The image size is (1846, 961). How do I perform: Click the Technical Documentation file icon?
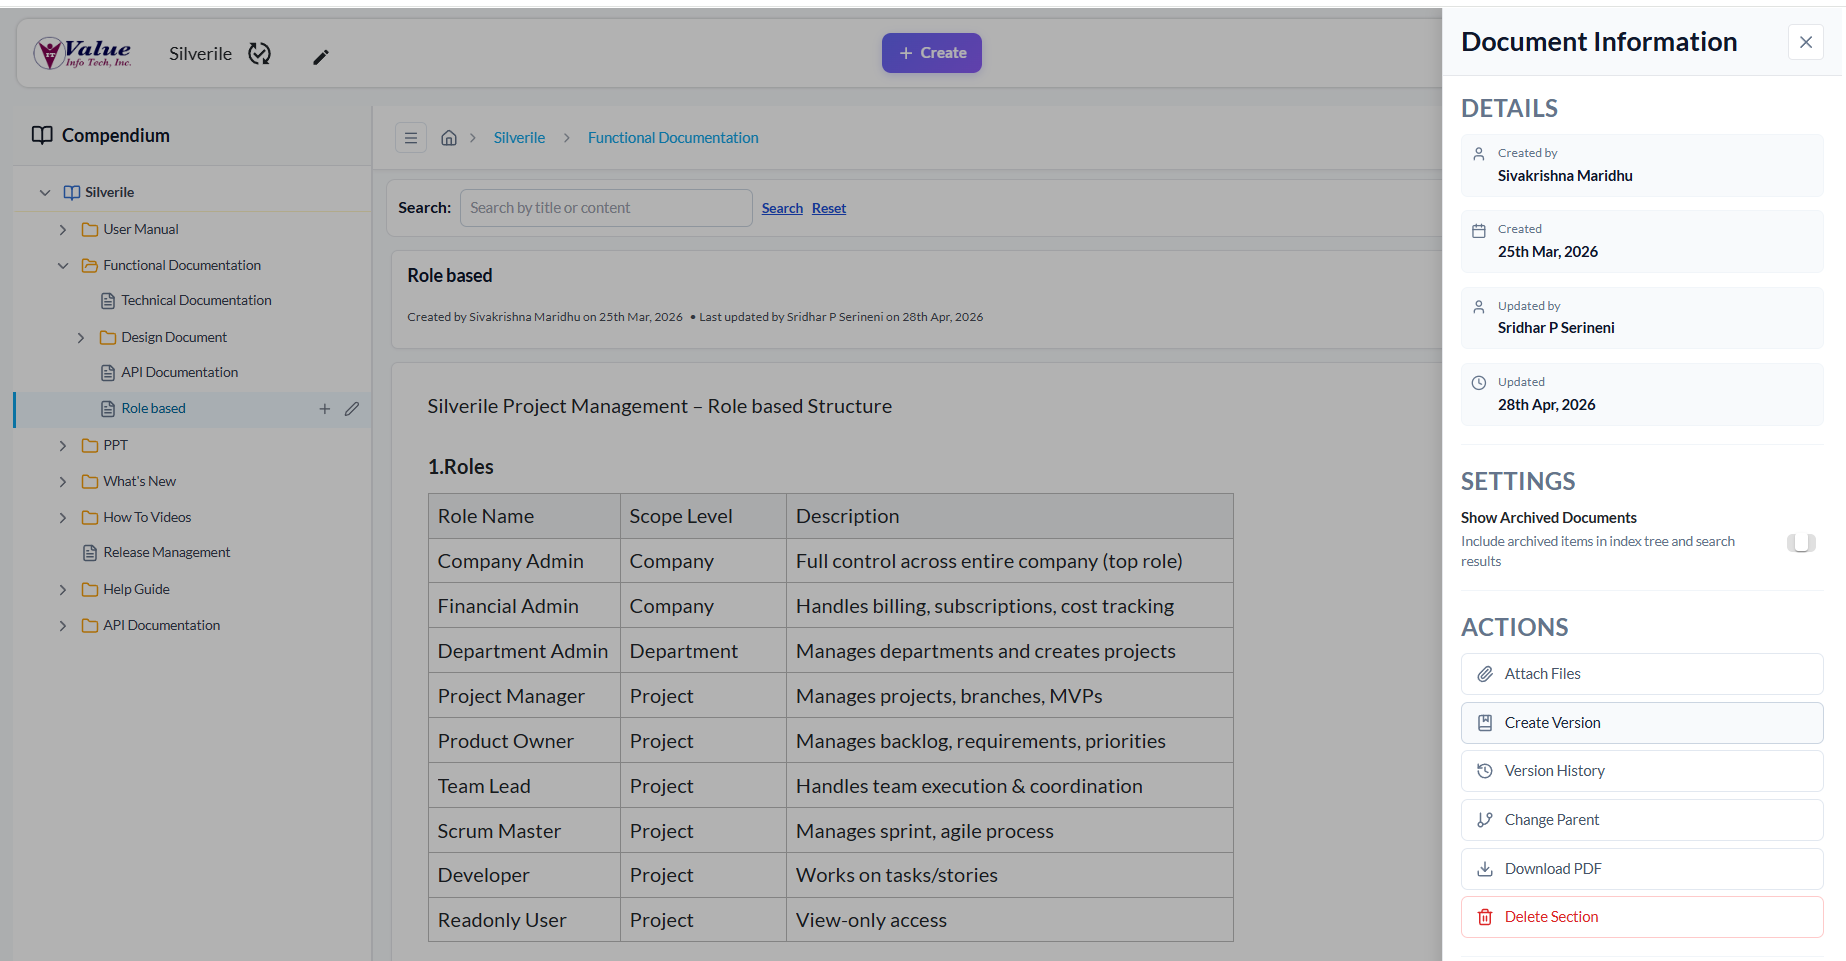pos(108,301)
